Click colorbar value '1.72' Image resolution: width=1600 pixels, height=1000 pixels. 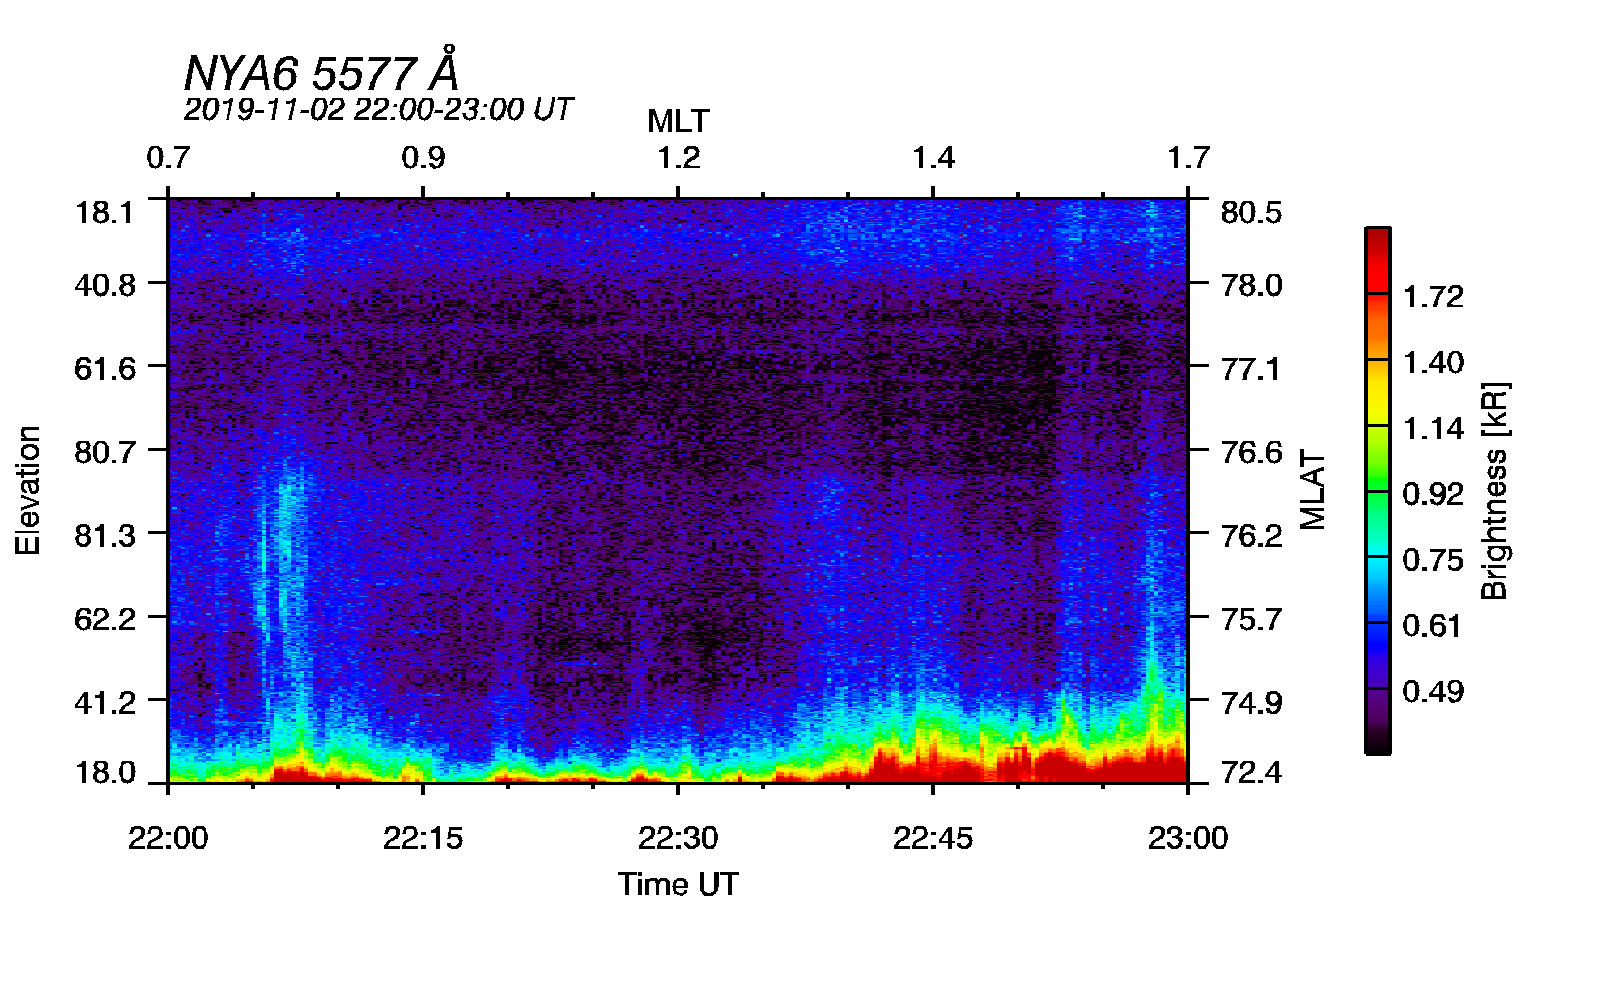click(x=1433, y=297)
